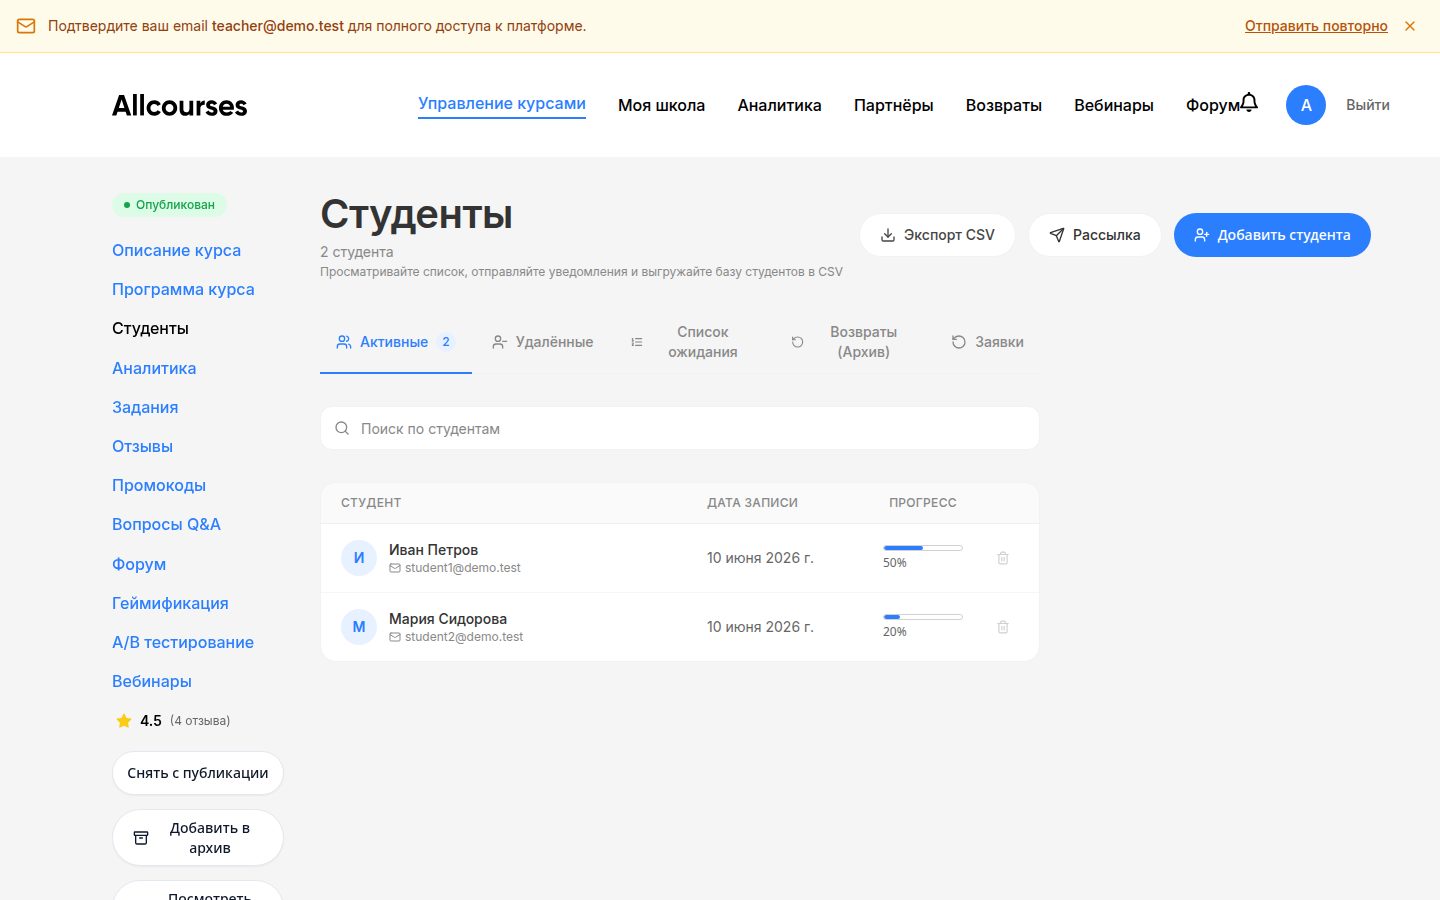Open Партнёры in top navigation
Viewport: 1440px width, 900px height.
[893, 105]
